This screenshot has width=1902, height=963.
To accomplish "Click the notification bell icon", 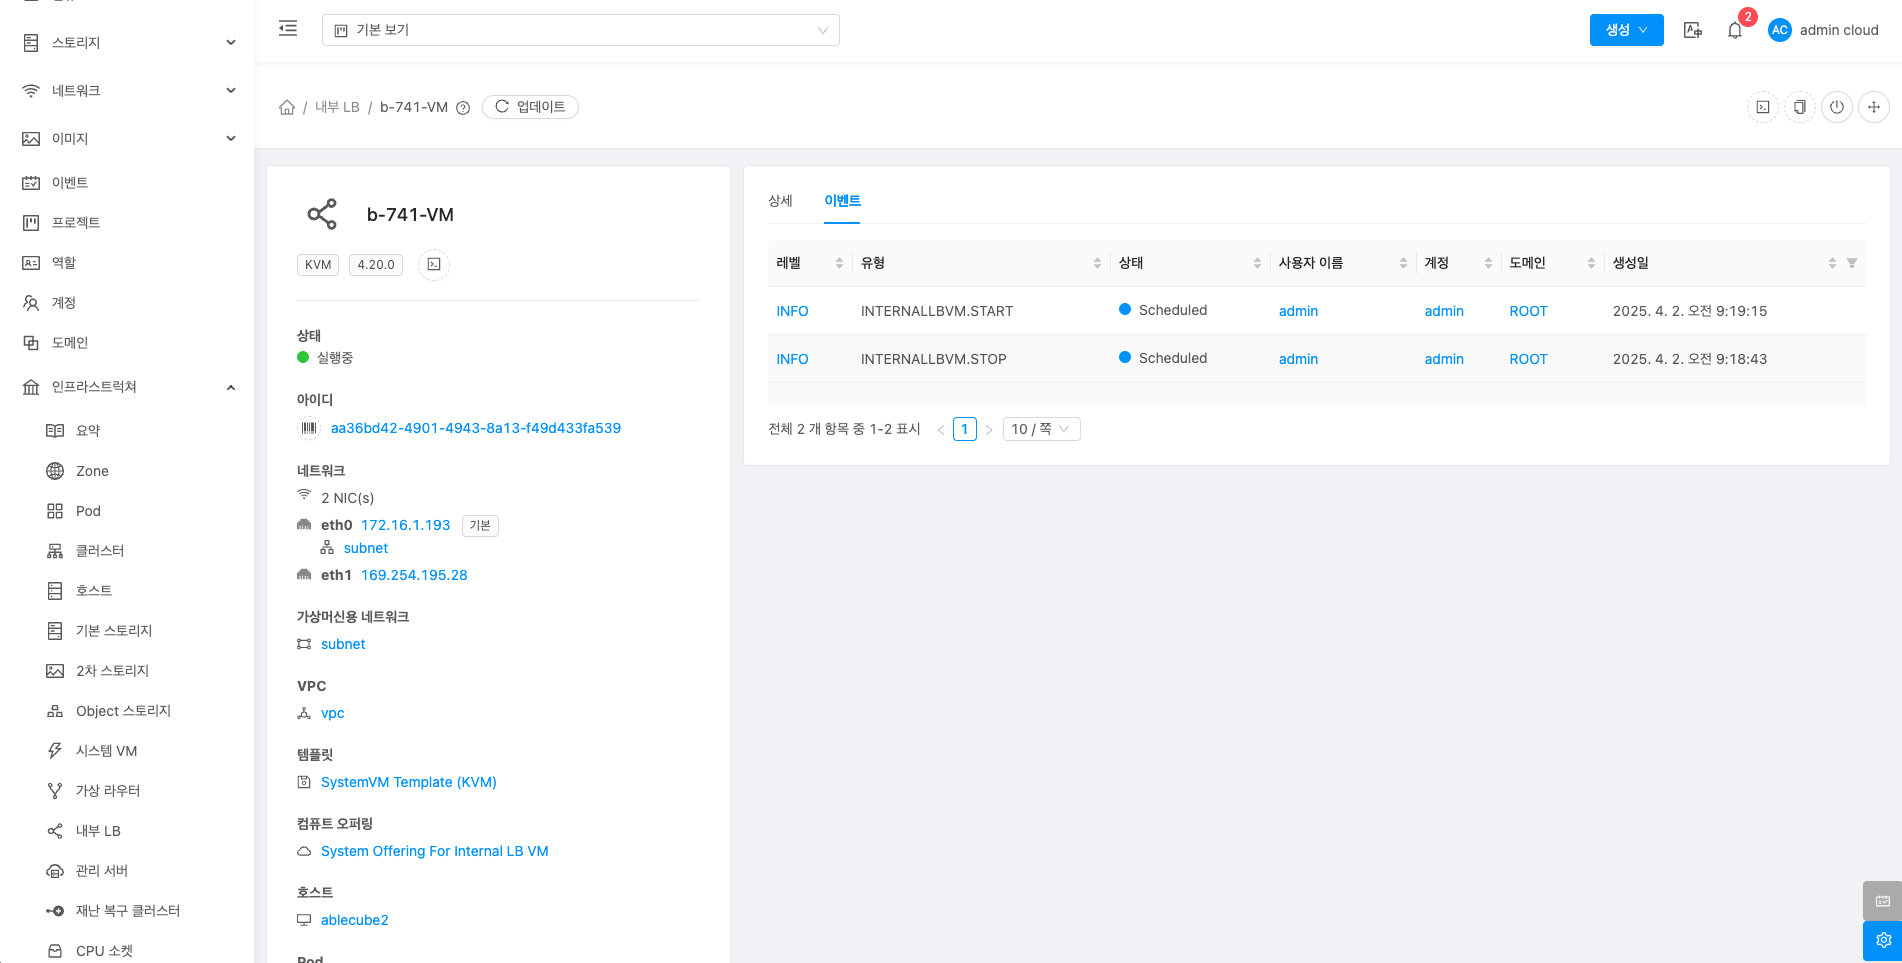I will [1735, 31].
